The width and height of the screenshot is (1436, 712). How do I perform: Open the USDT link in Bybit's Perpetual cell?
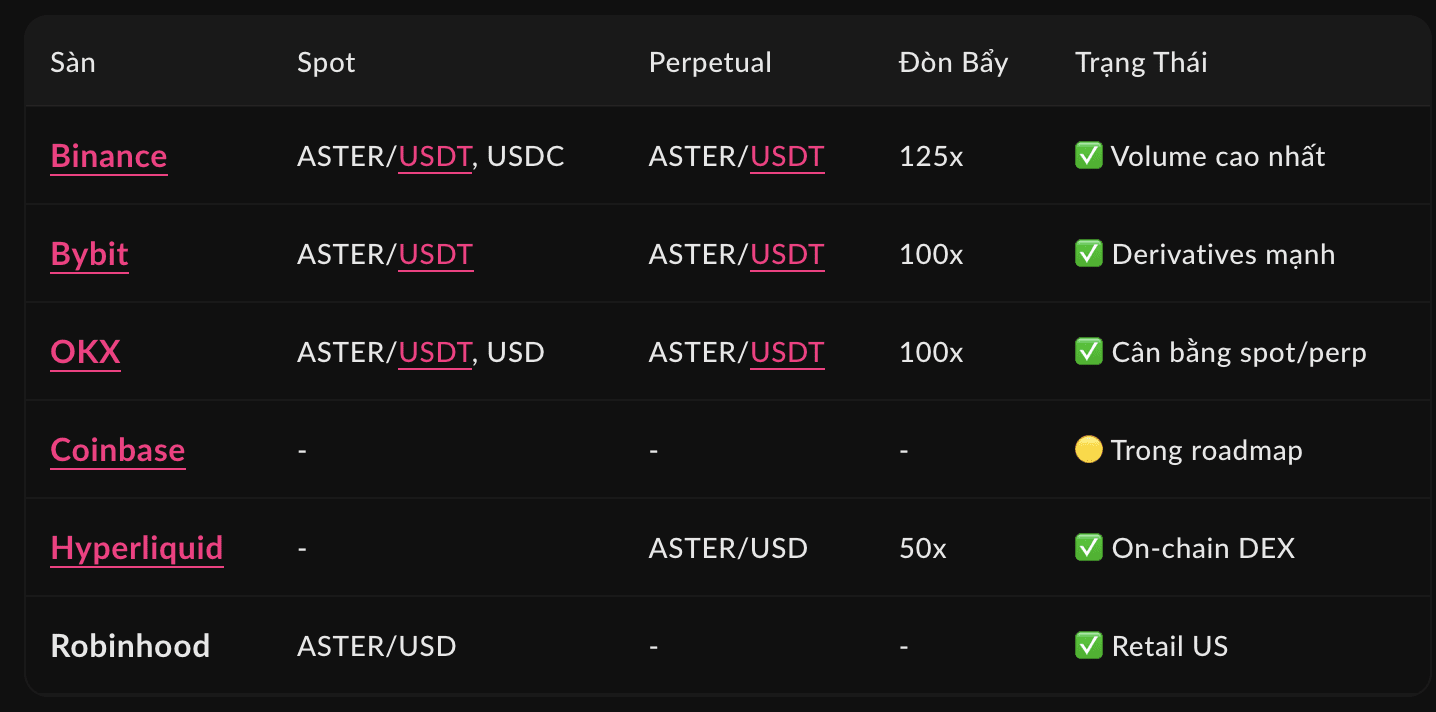[787, 254]
